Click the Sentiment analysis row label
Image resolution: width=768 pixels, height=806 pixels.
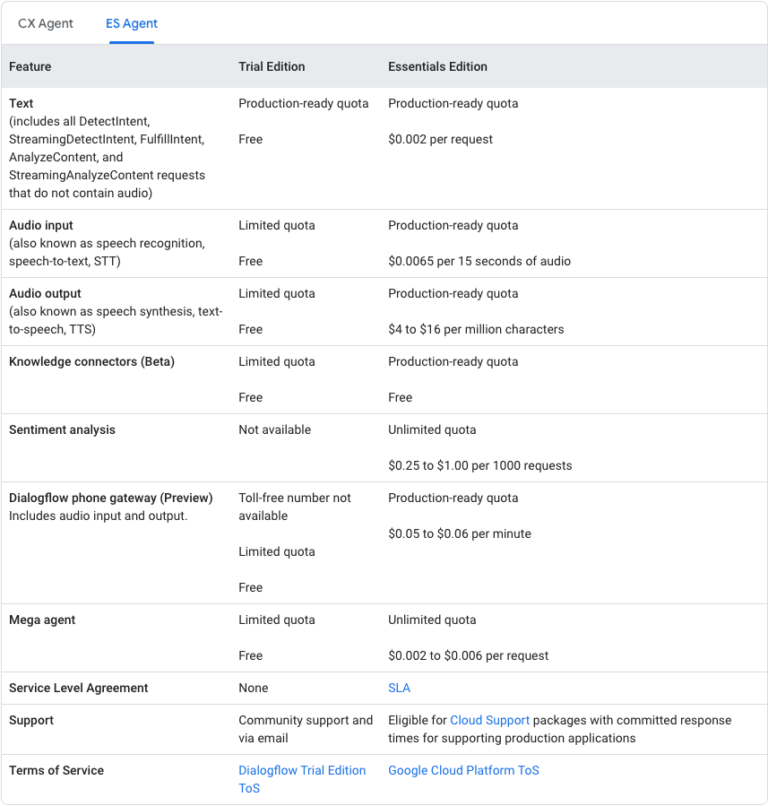tap(62, 430)
